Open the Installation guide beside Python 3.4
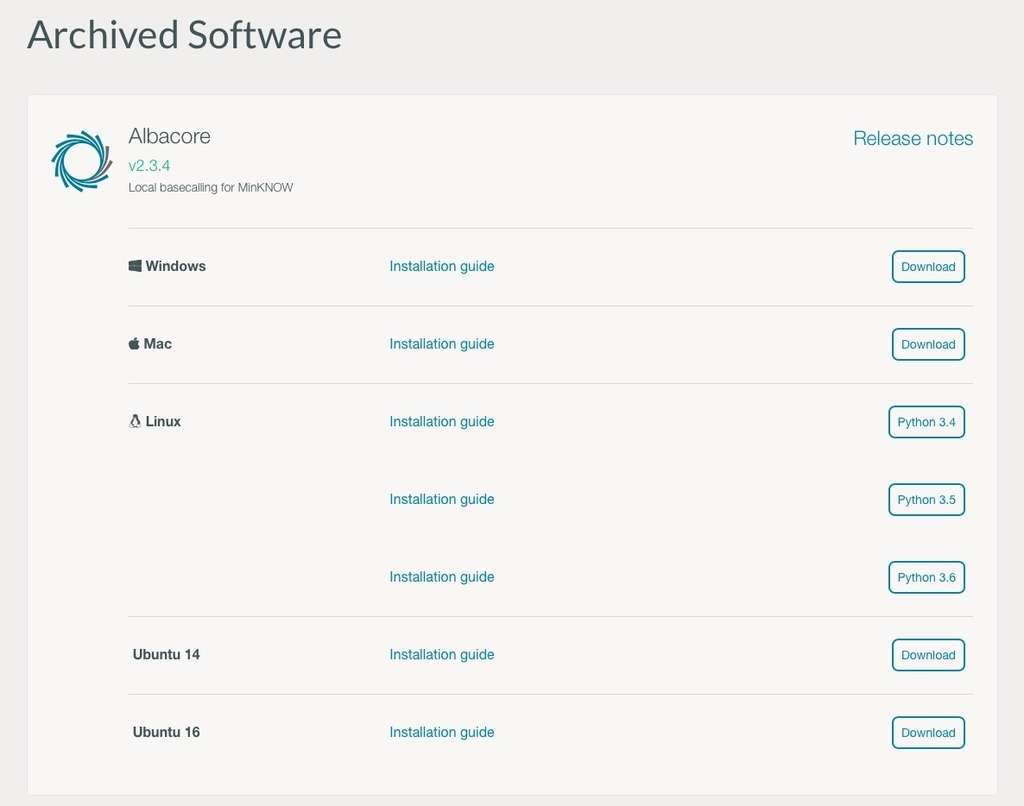This screenshot has width=1024, height=806. pyautogui.click(x=441, y=422)
